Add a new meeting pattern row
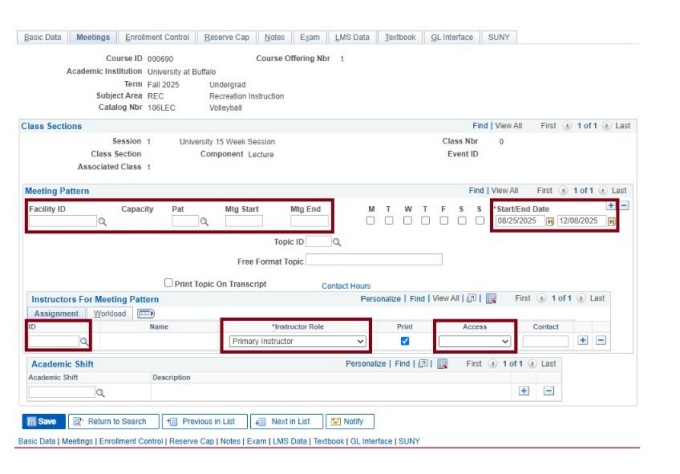Screen dimensions: 680x474 (x=611, y=206)
